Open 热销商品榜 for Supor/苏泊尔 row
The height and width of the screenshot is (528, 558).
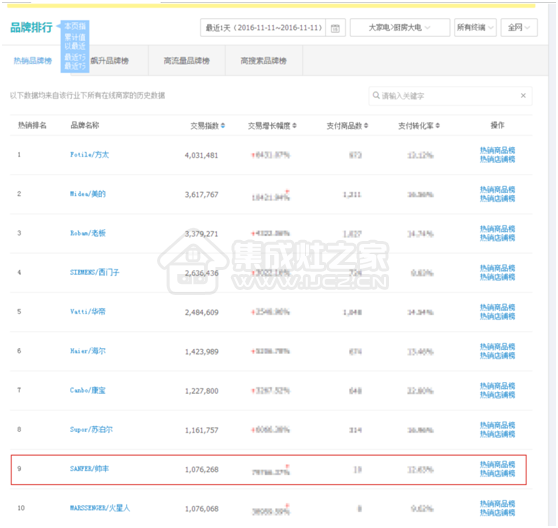pos(497,425)
